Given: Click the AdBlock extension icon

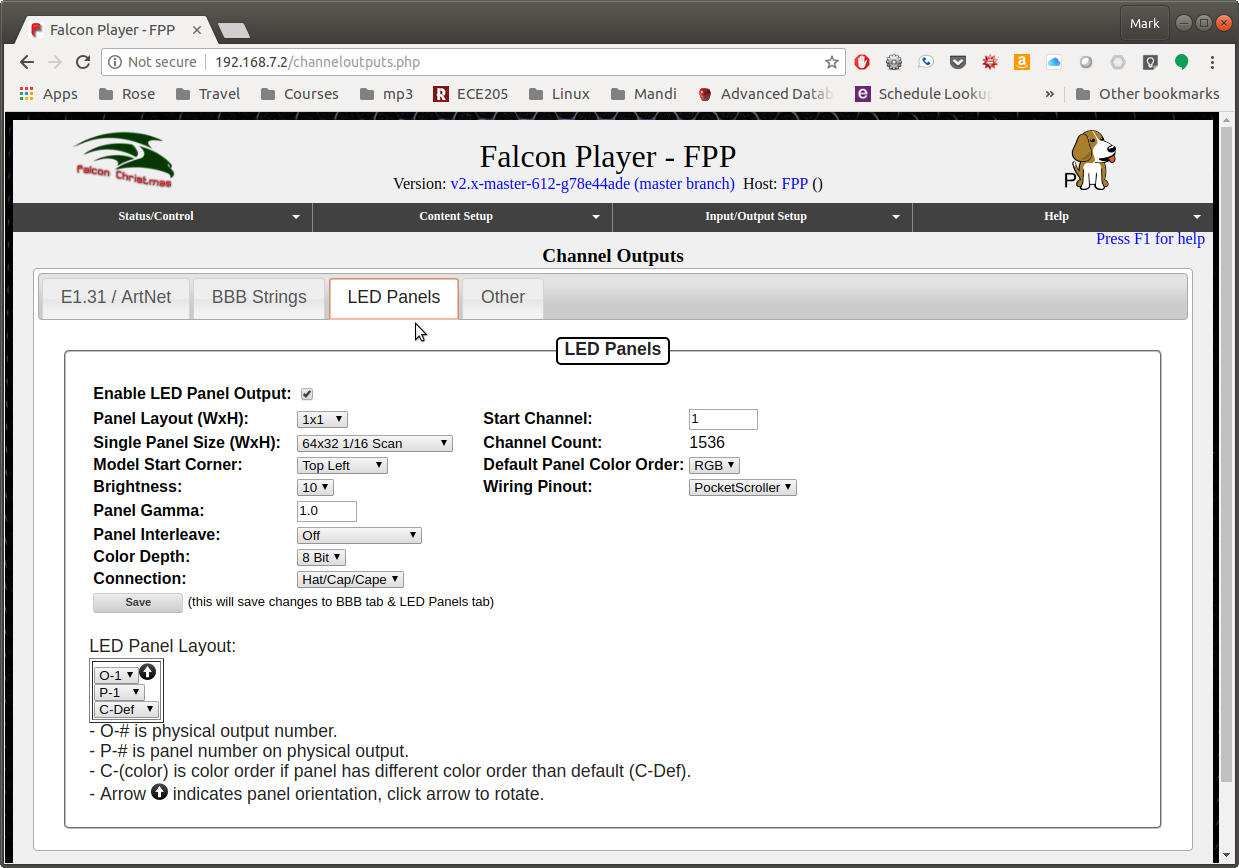Looking at the screenshot, I should 862,62.
